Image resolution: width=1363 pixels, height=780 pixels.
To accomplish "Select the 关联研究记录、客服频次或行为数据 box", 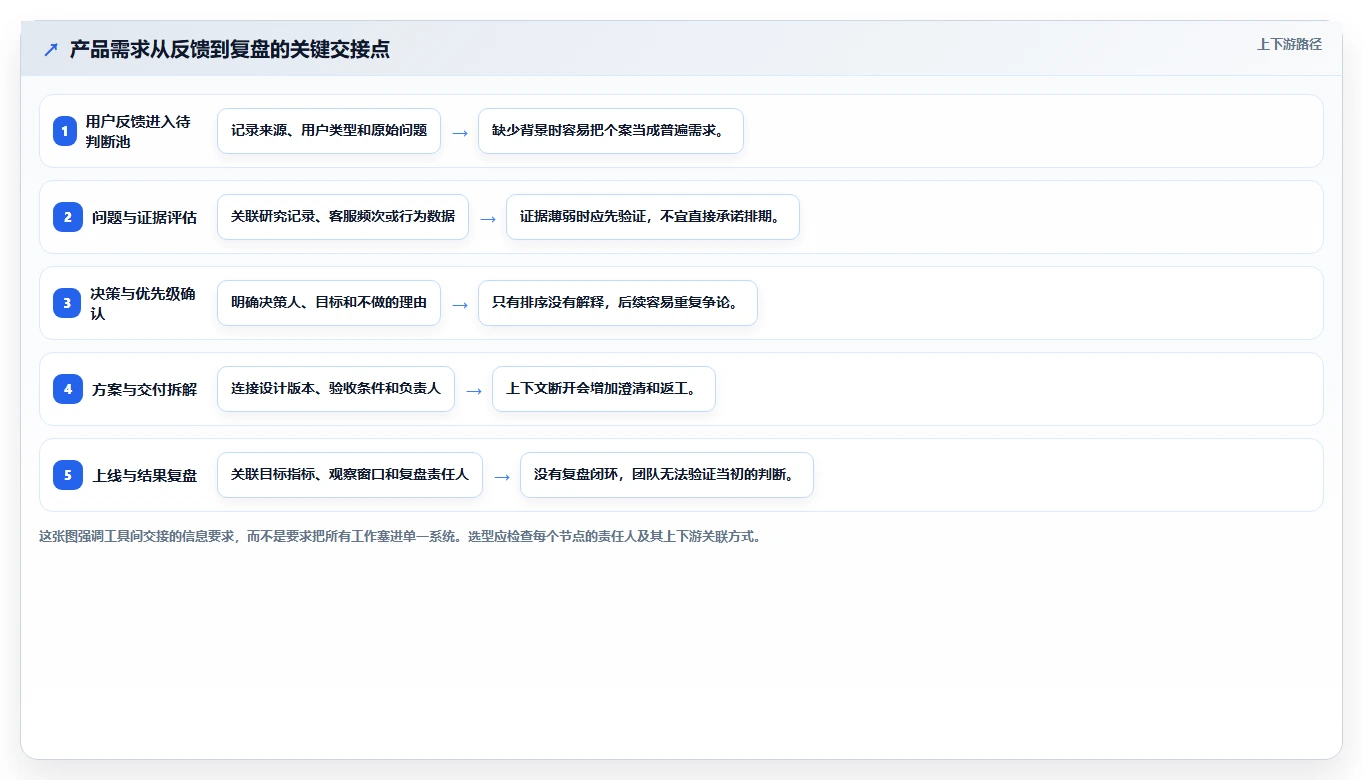I will pos(343,217).
